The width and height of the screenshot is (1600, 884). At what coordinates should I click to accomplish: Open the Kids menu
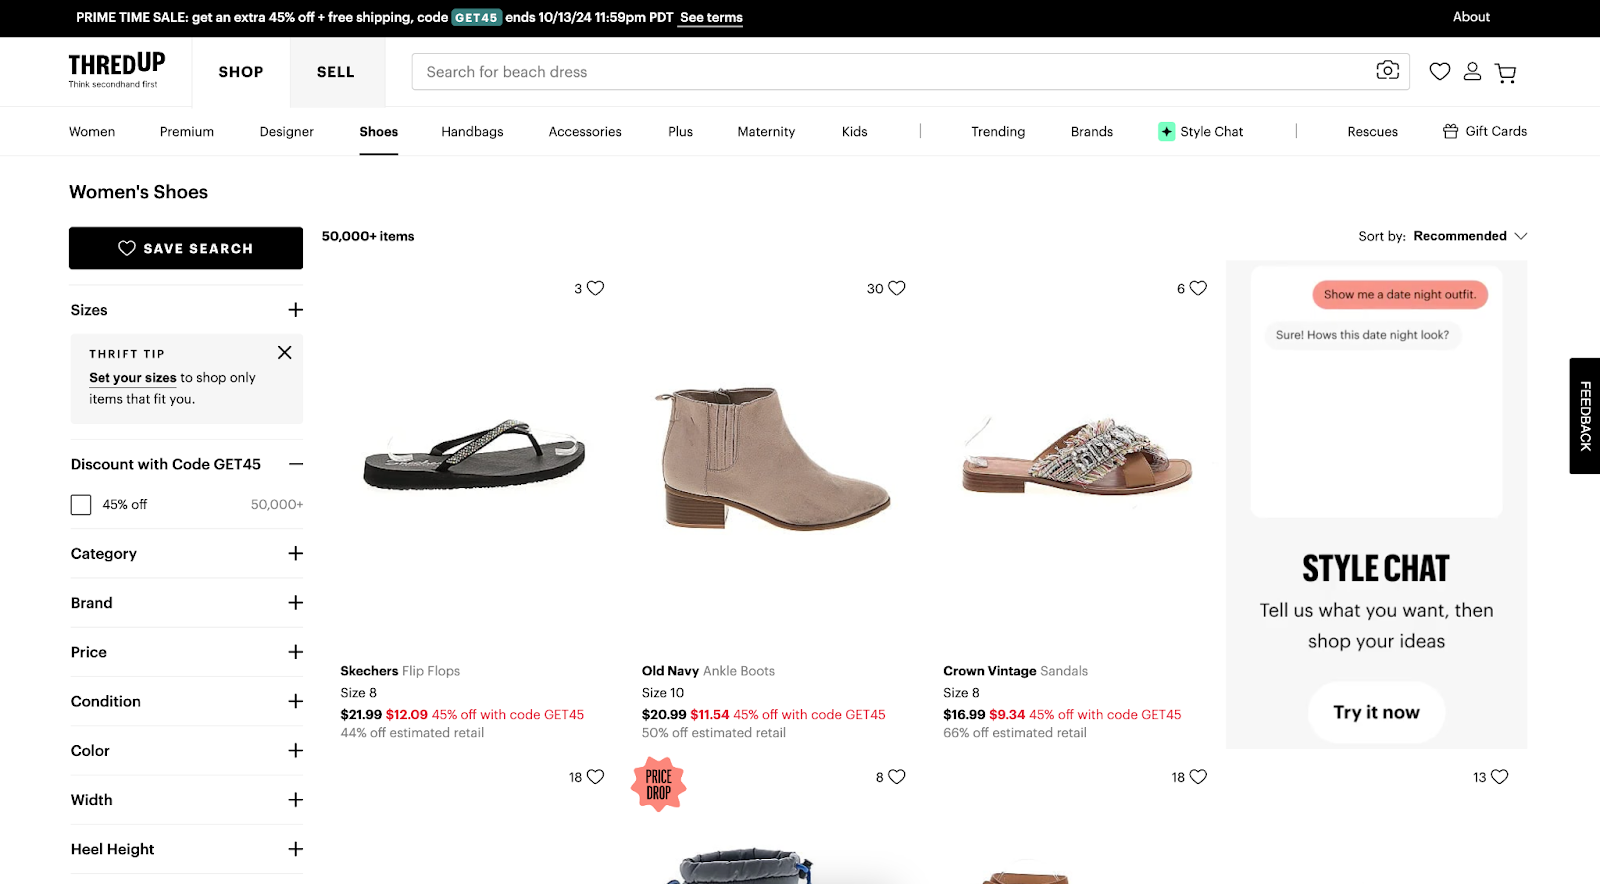[x=855, y=131]
